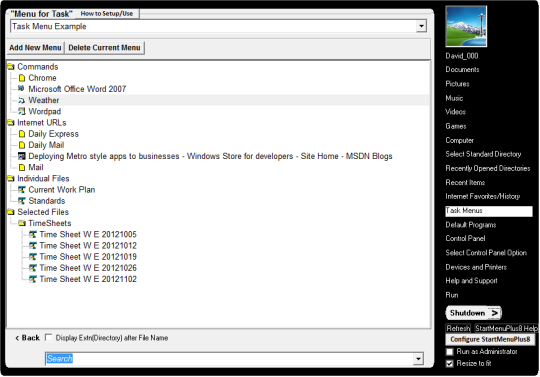
Task: Click the Time Sheet W E 20121005 icon
Action: click(x=33, y=234)
